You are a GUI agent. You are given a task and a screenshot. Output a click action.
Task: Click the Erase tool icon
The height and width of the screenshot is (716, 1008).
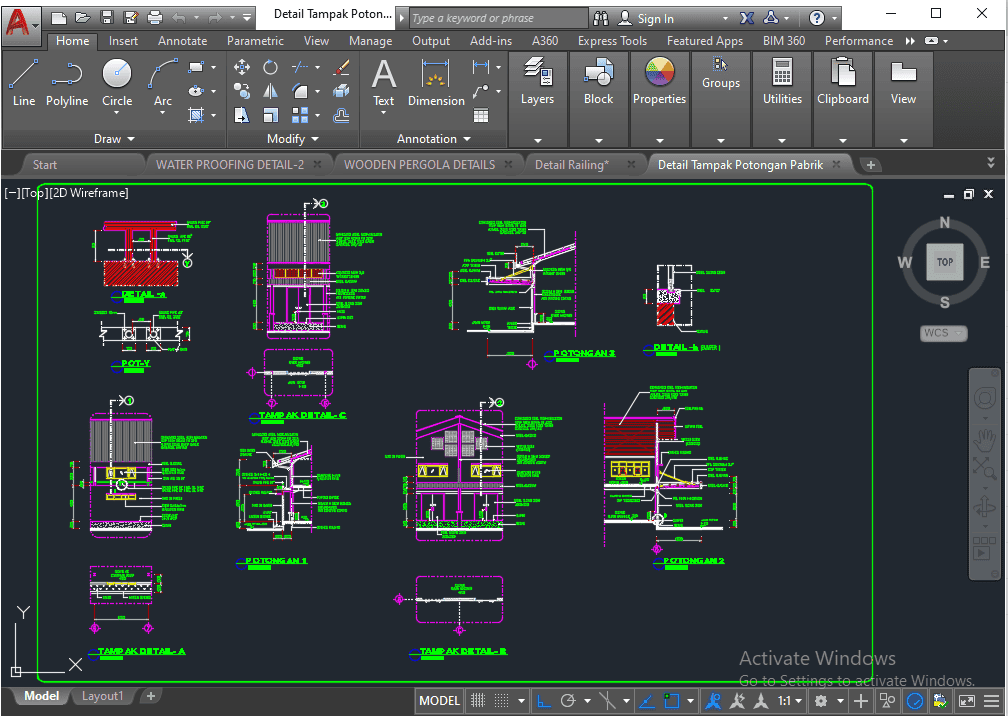[x=341, y=67]
